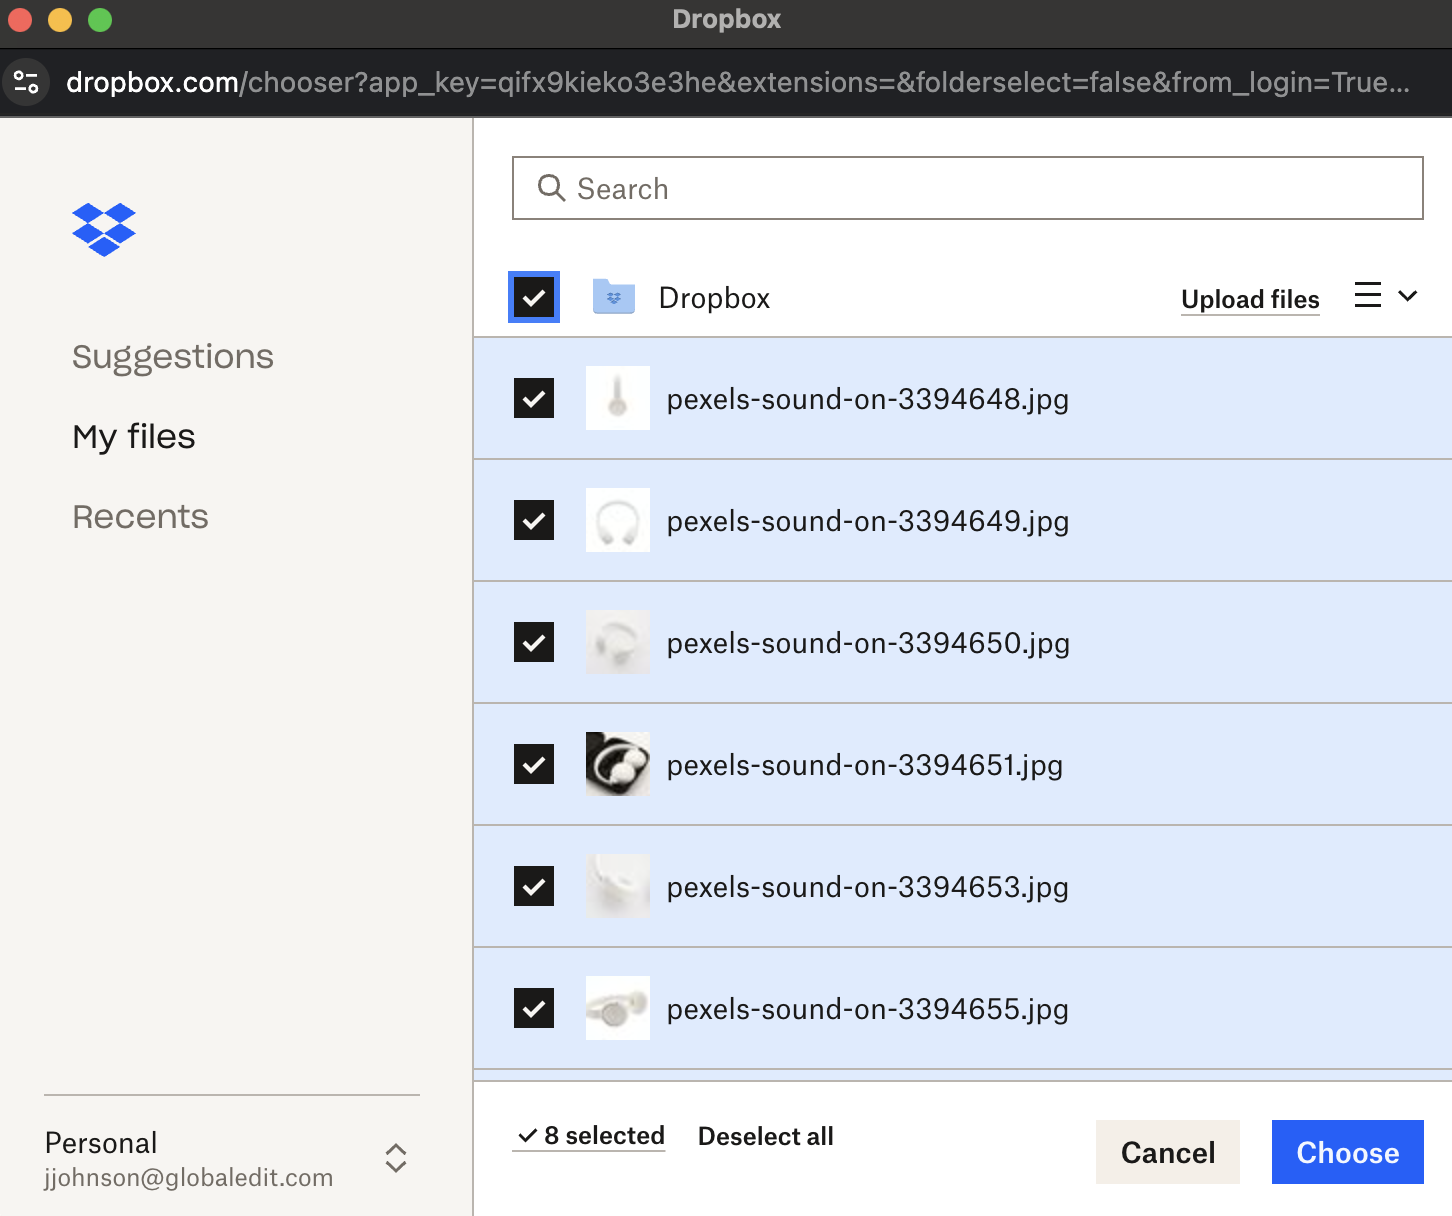Image resolution: width=1452 pixels, height=1216 pixels.
Task: Click thumbnail of pexels-sound-on-3394653.jpg
Action: (618, 886)
